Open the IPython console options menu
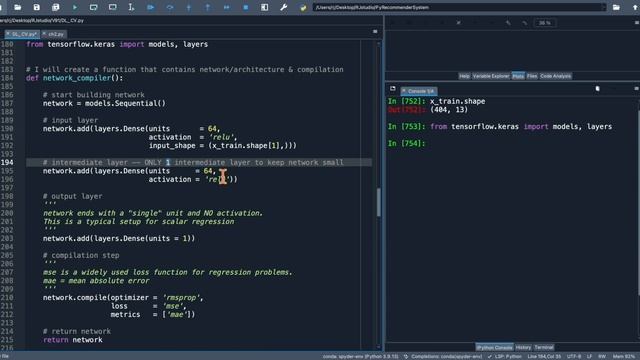 tap(637, 89)
